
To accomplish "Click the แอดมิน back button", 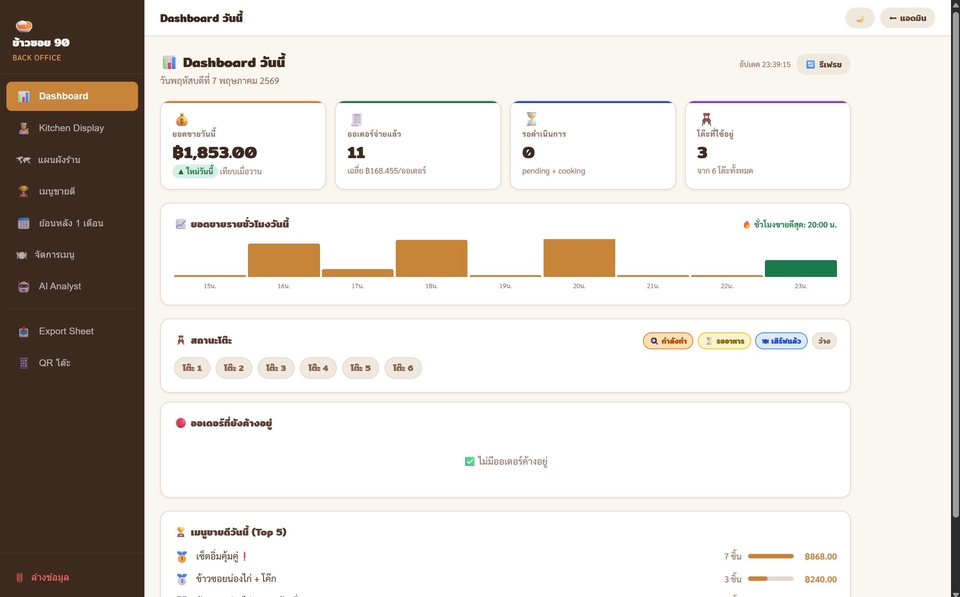I will pos(907,18).
